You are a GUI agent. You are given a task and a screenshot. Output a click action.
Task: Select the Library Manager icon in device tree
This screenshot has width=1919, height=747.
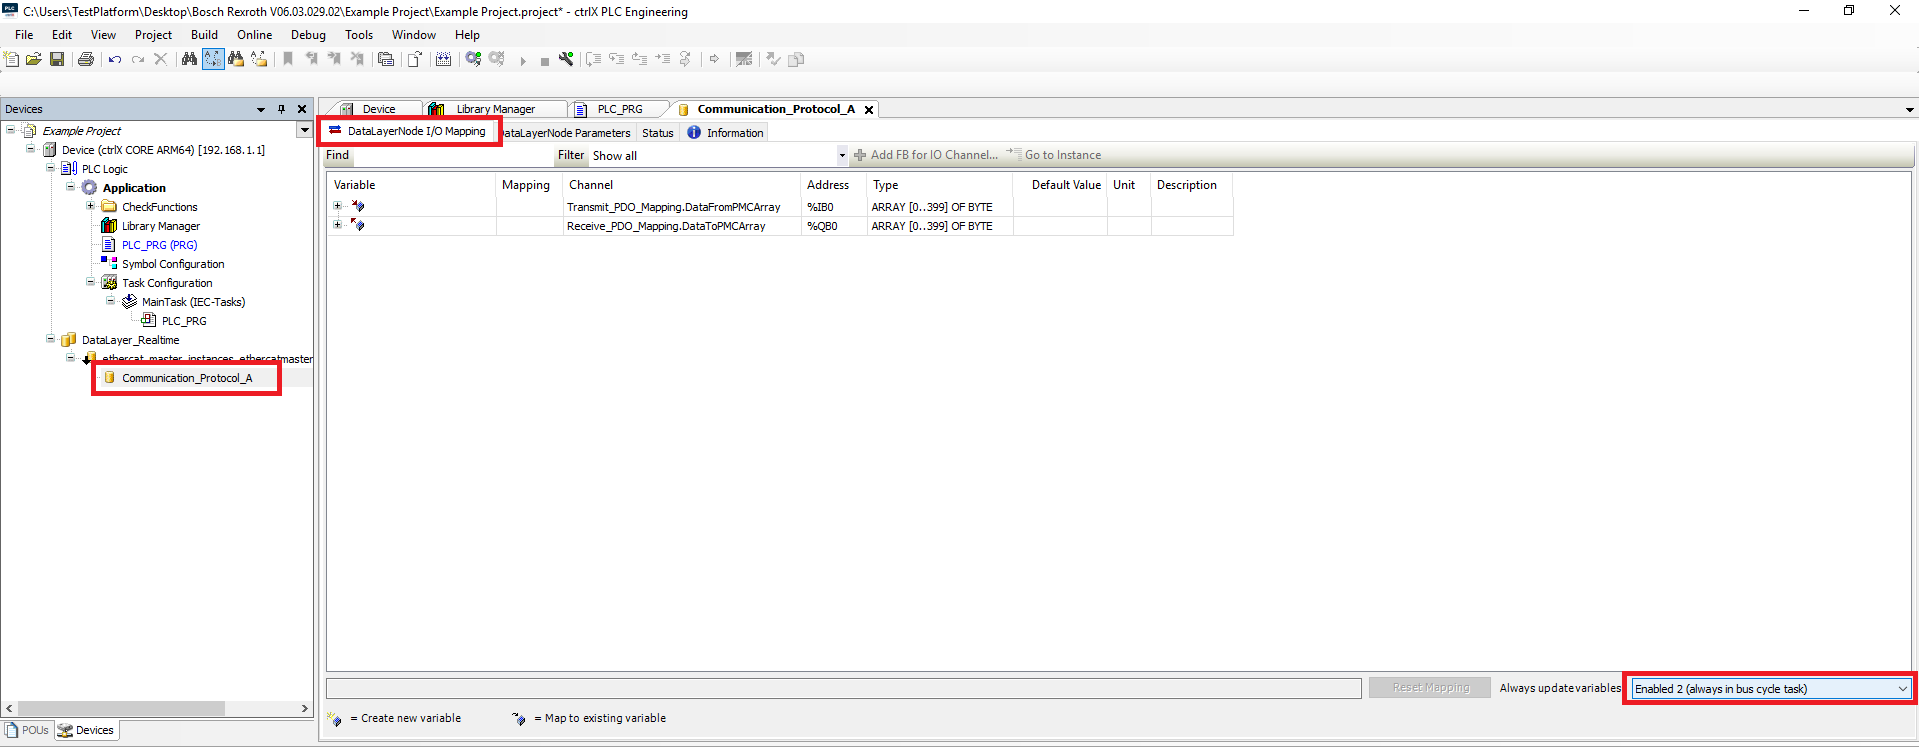pyautogui.click(x=109, y=226)
